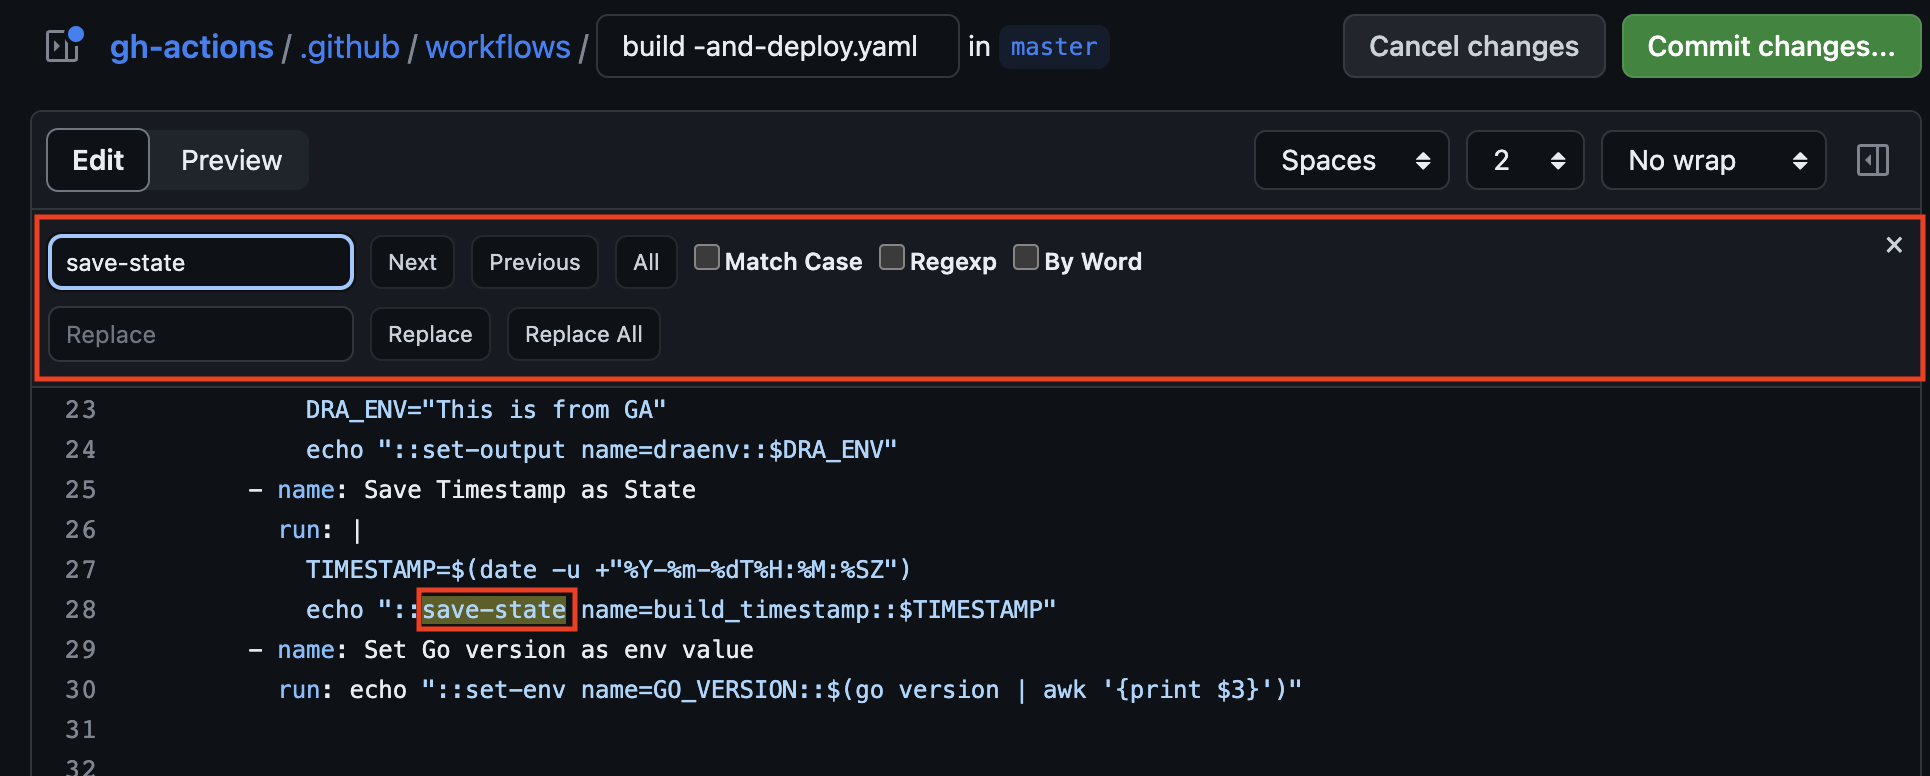1930x776 pixels.
Task: Enable the Regexp checkbox
Action: [x=891, y=258]
